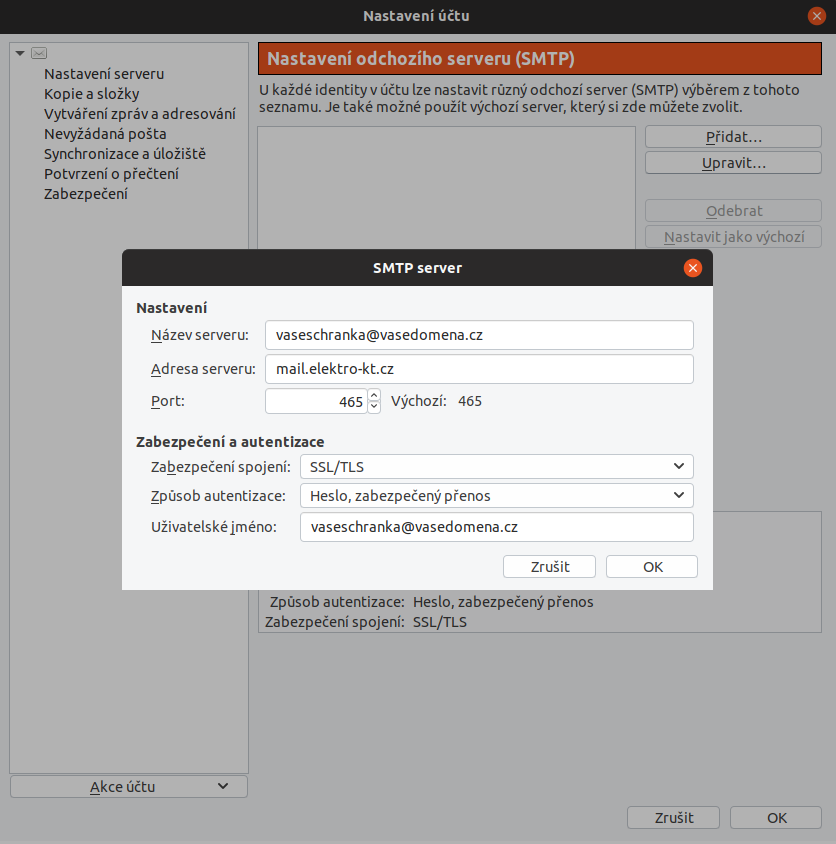This screenshot has width=836, height=844.
Task: Open Způsob autentizace dropdown
Action: pos(496,495)
